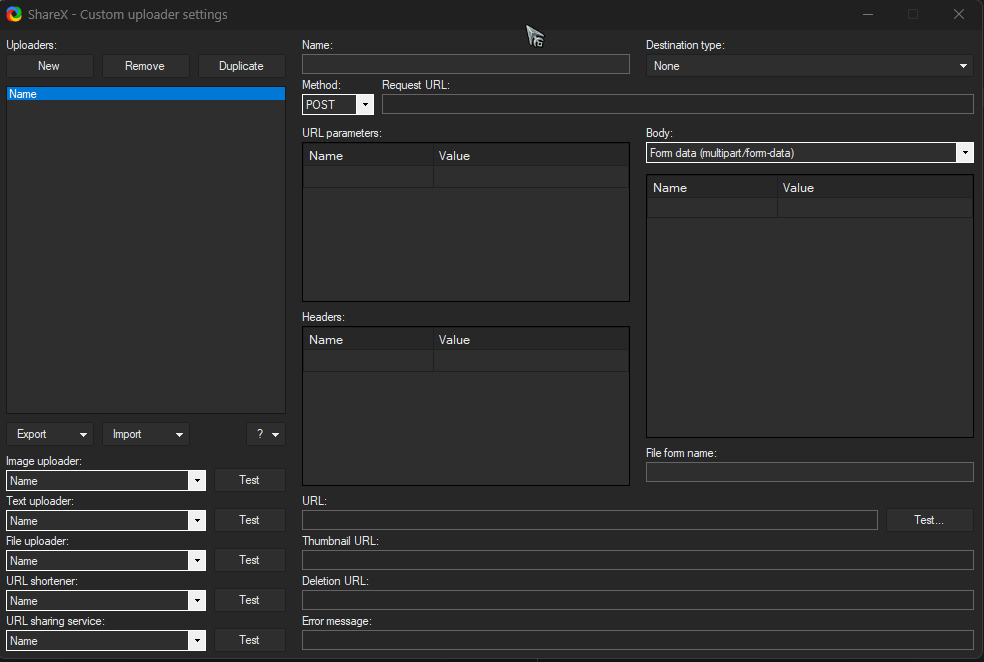Open the Export dropdown menu
Screen dimensions: 984x662
(x=49, y=434)
